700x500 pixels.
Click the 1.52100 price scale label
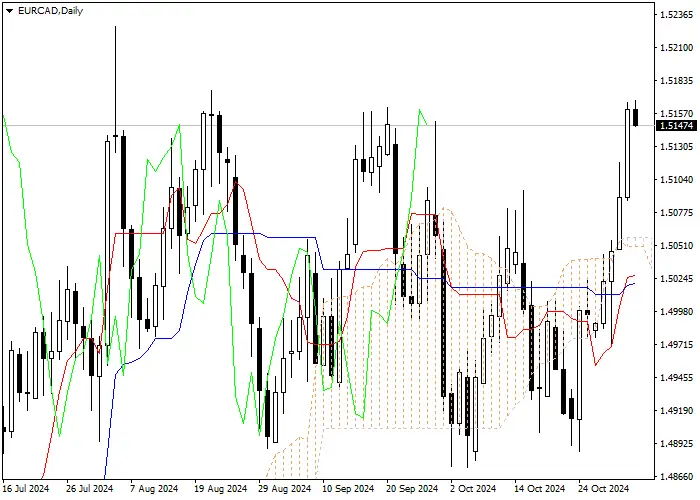(676, 48)
